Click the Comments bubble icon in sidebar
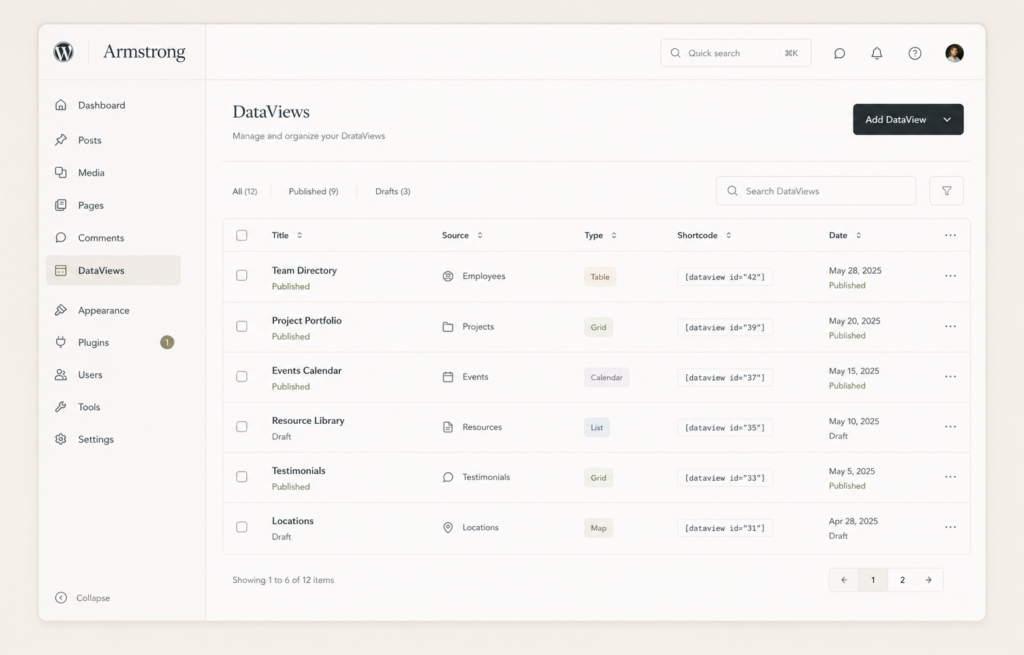 [61, 238]
